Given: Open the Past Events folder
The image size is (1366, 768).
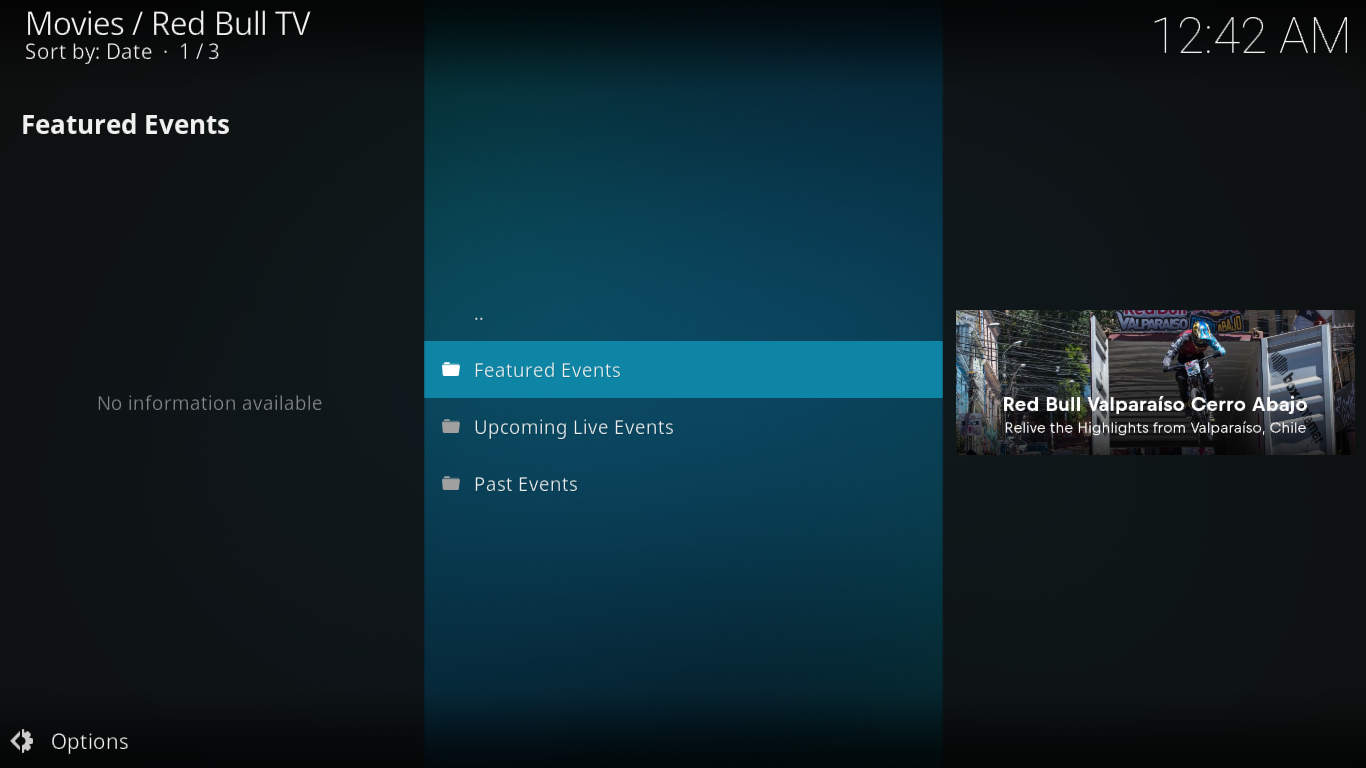Looking at the screenshot, I should 683,484.
